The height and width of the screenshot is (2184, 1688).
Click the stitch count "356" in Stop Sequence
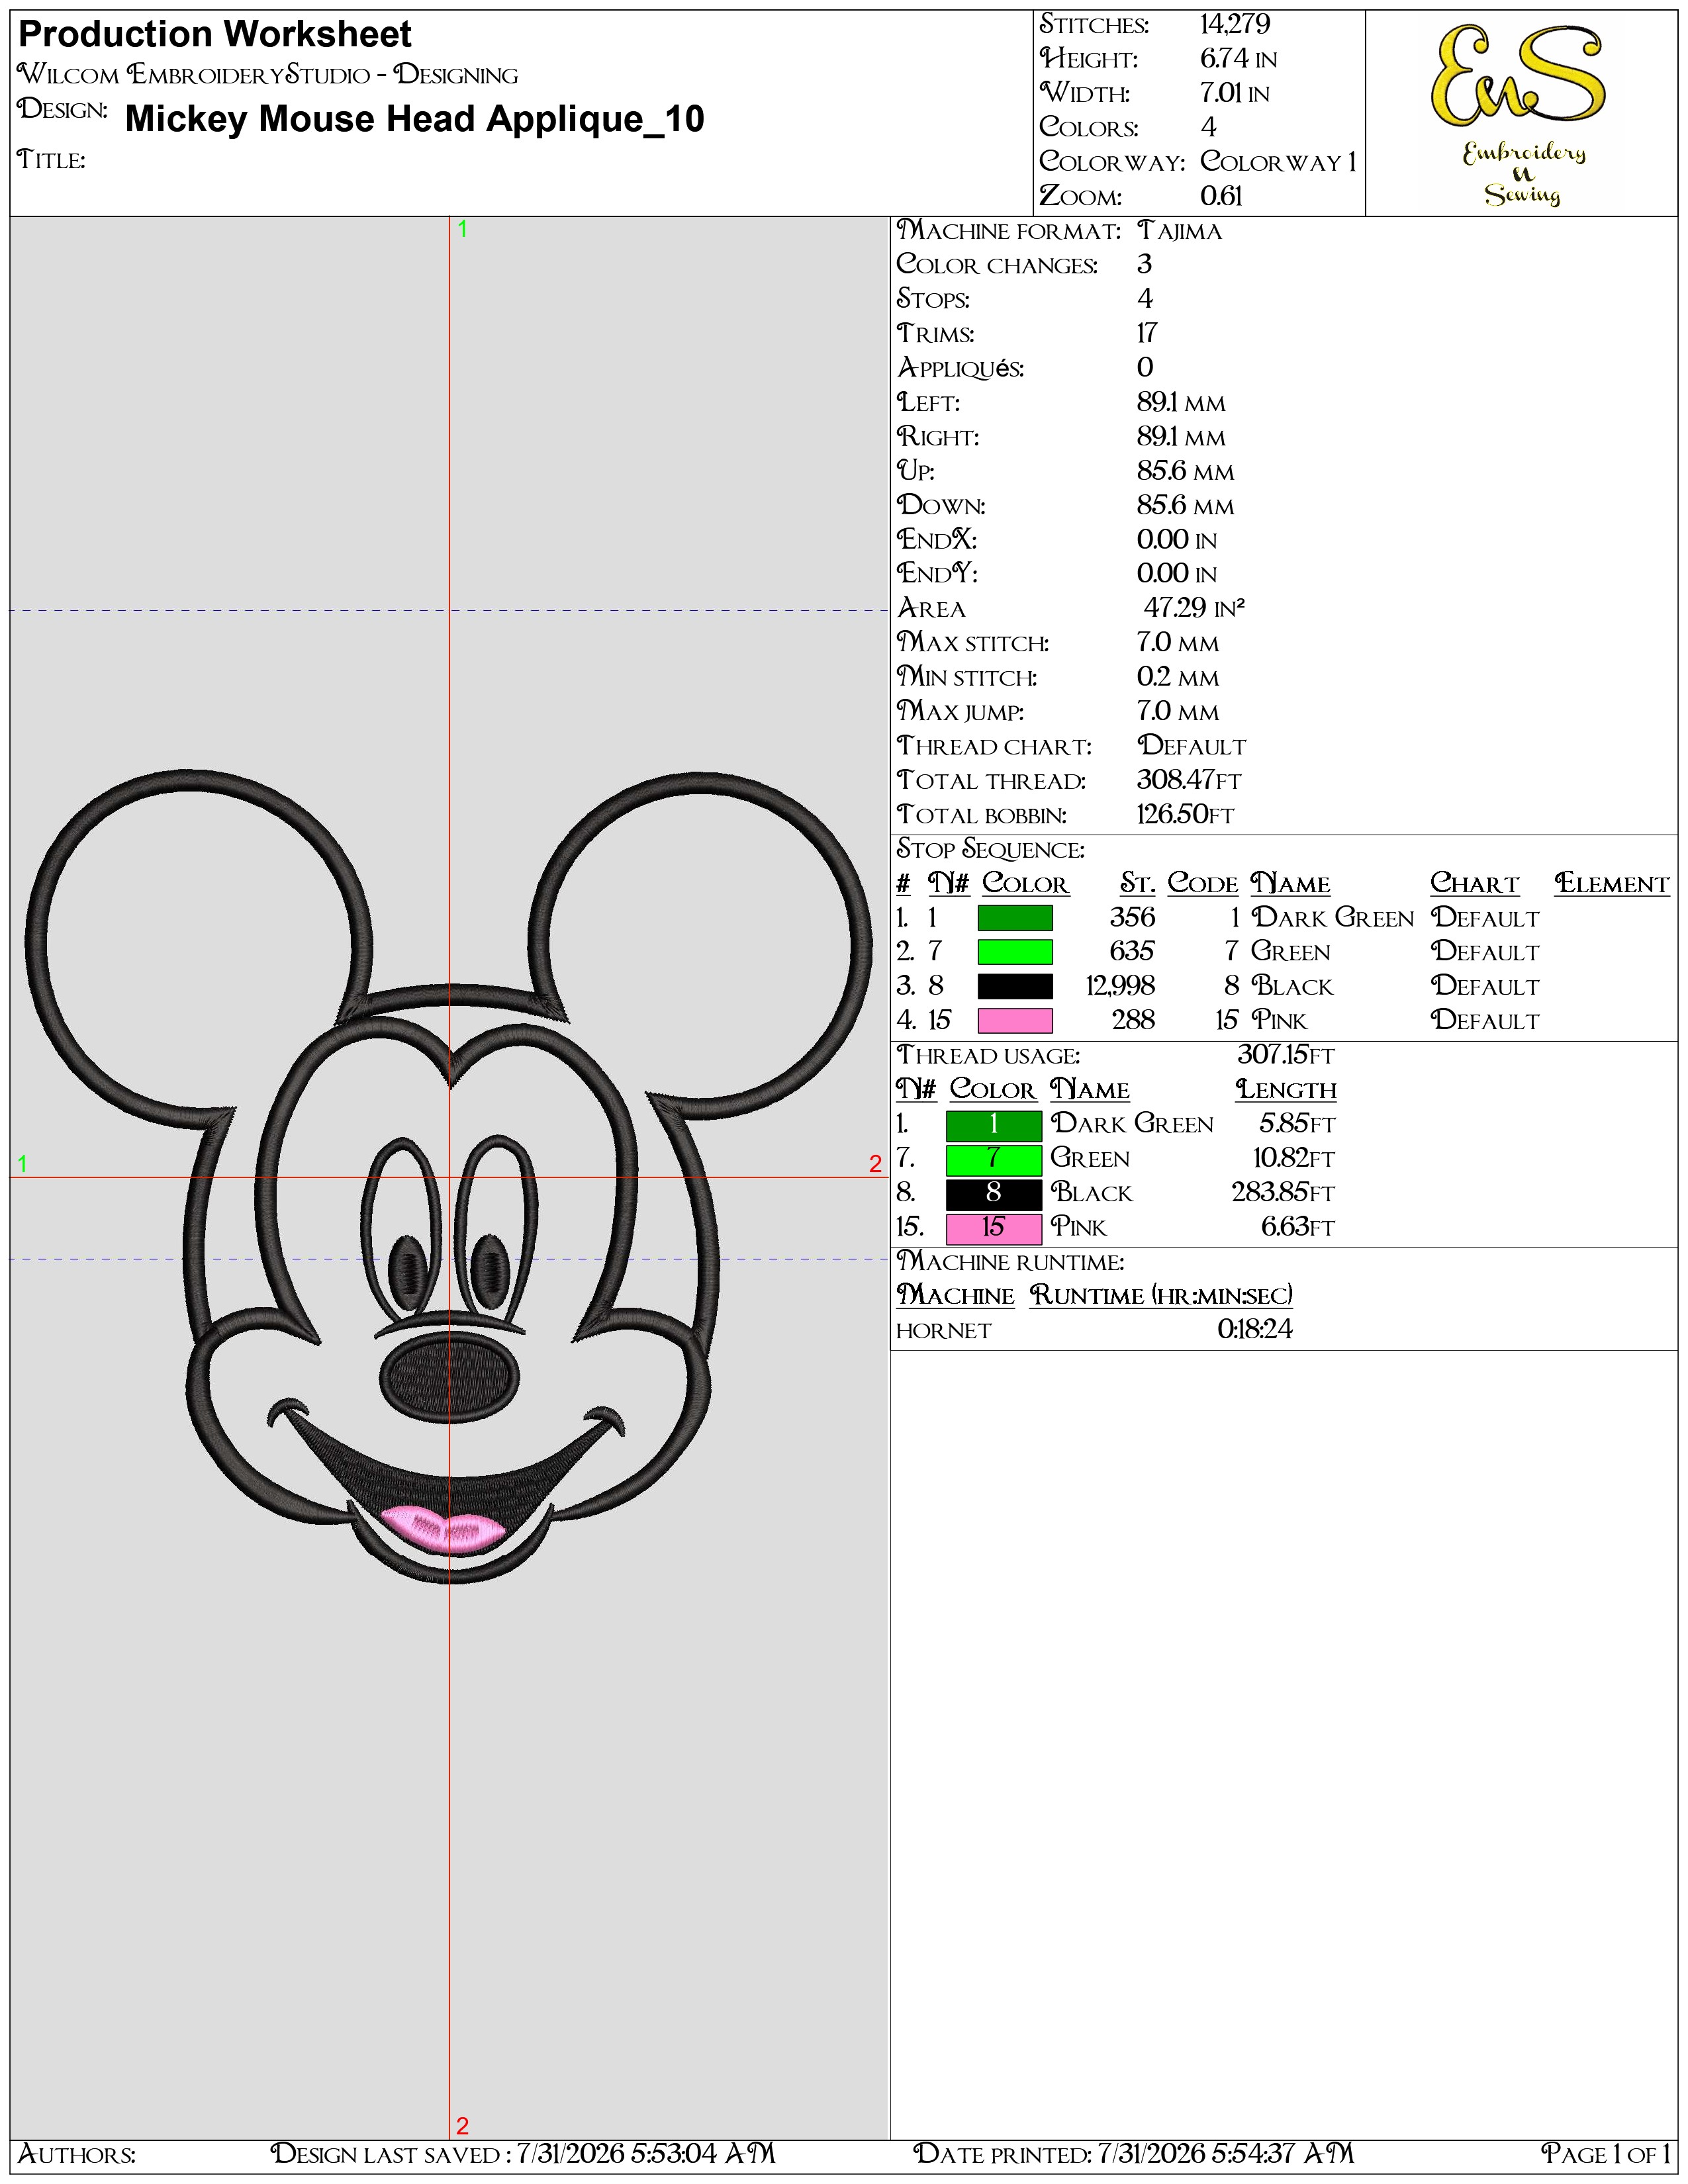tap(1132, 918)
